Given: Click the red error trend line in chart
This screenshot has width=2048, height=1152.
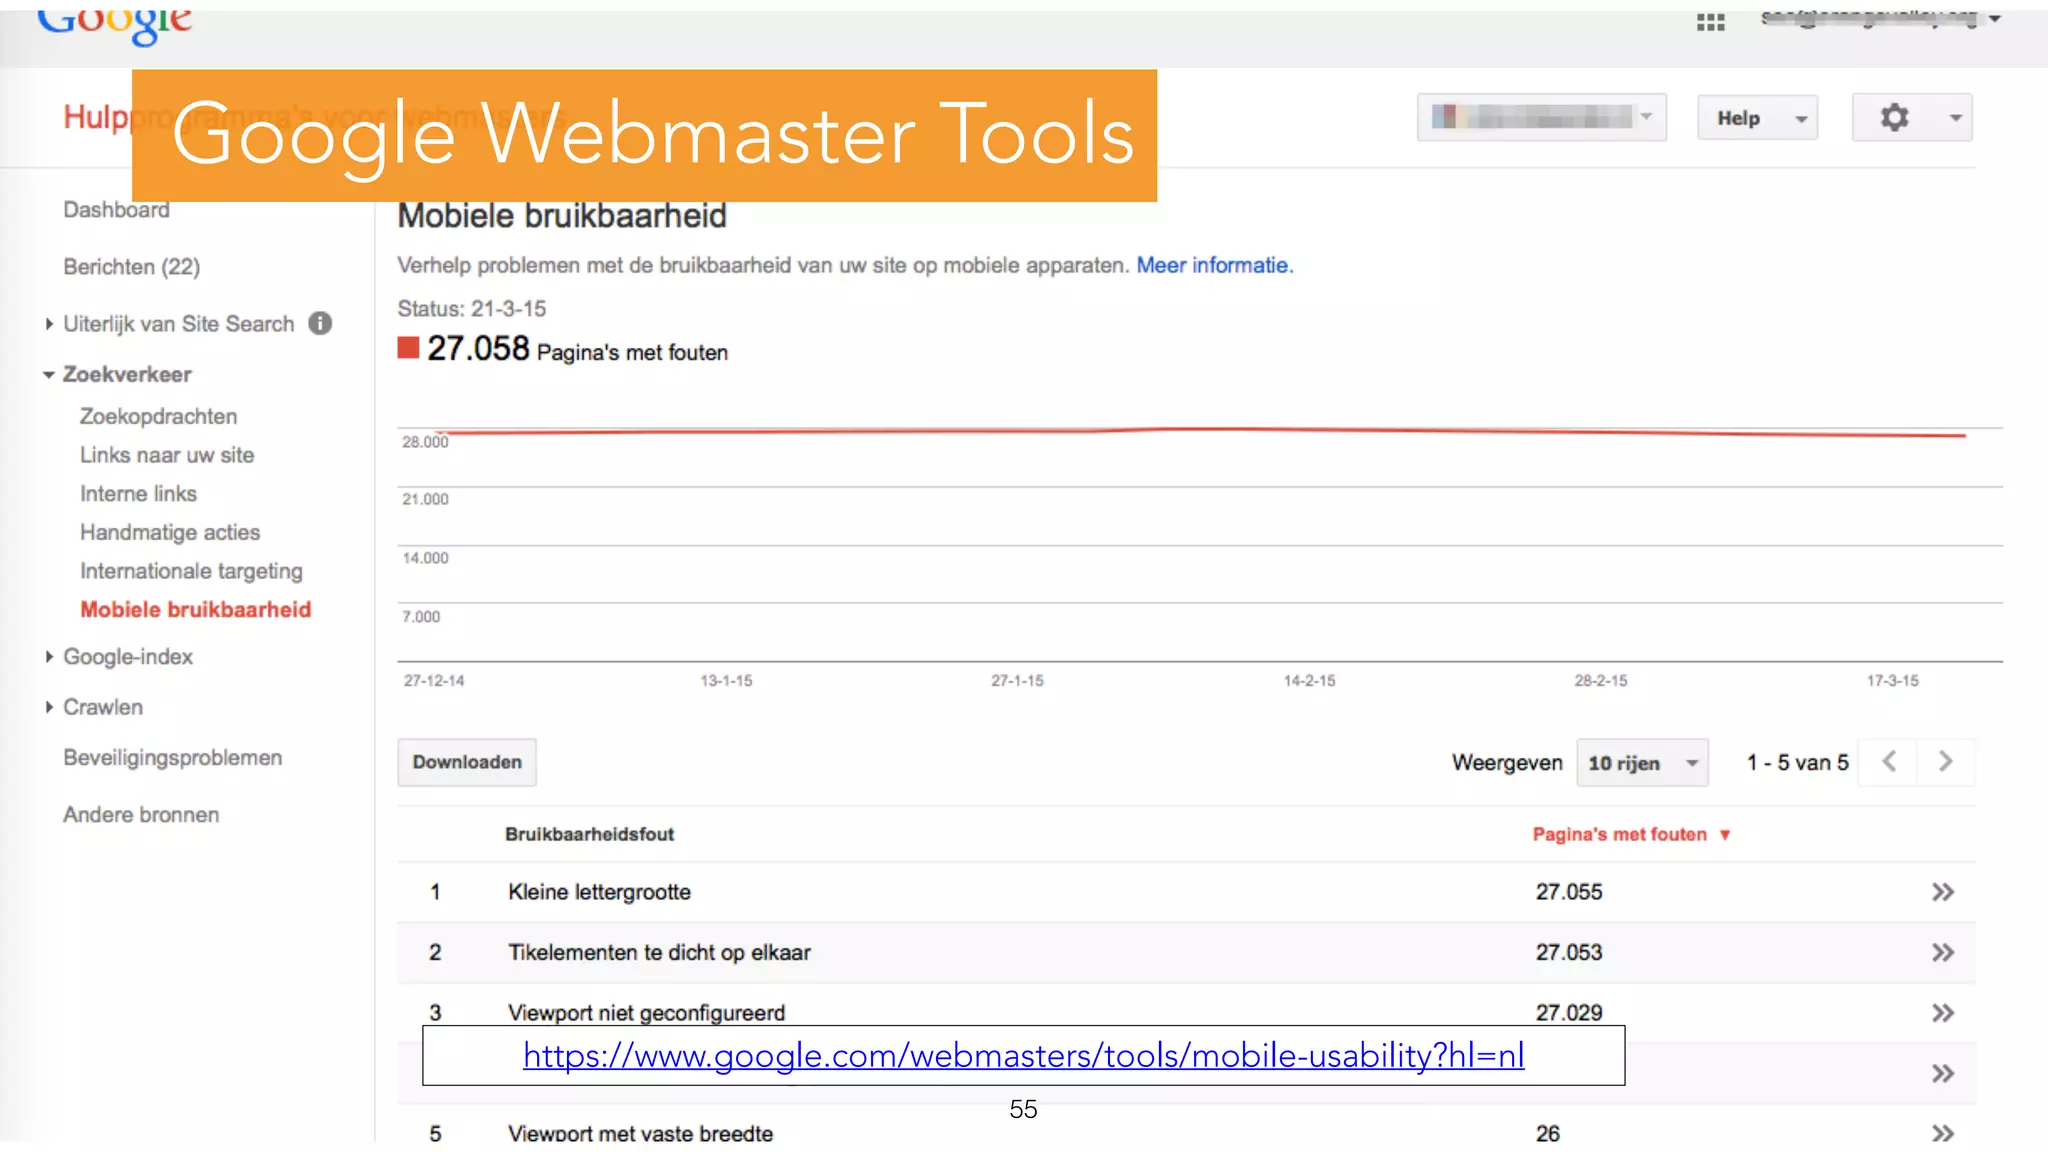Looking at the screenshot, I should point(1200,431).
